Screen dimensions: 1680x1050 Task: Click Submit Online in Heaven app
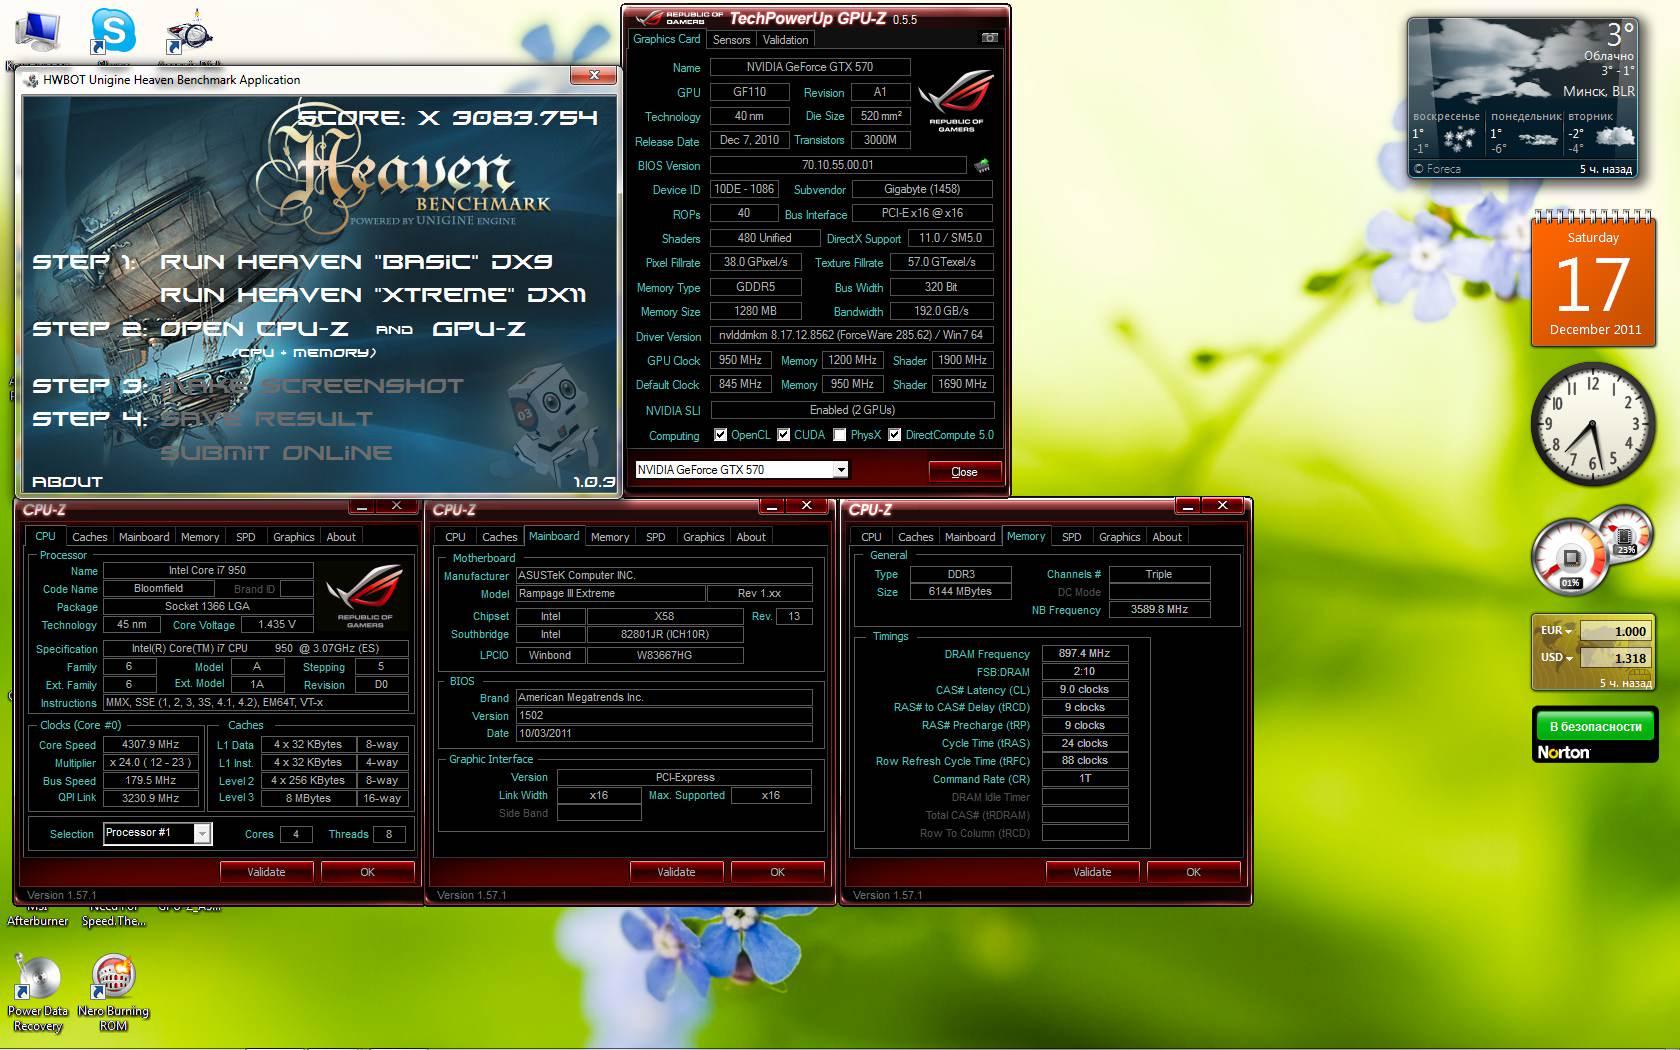coord(276,453)
